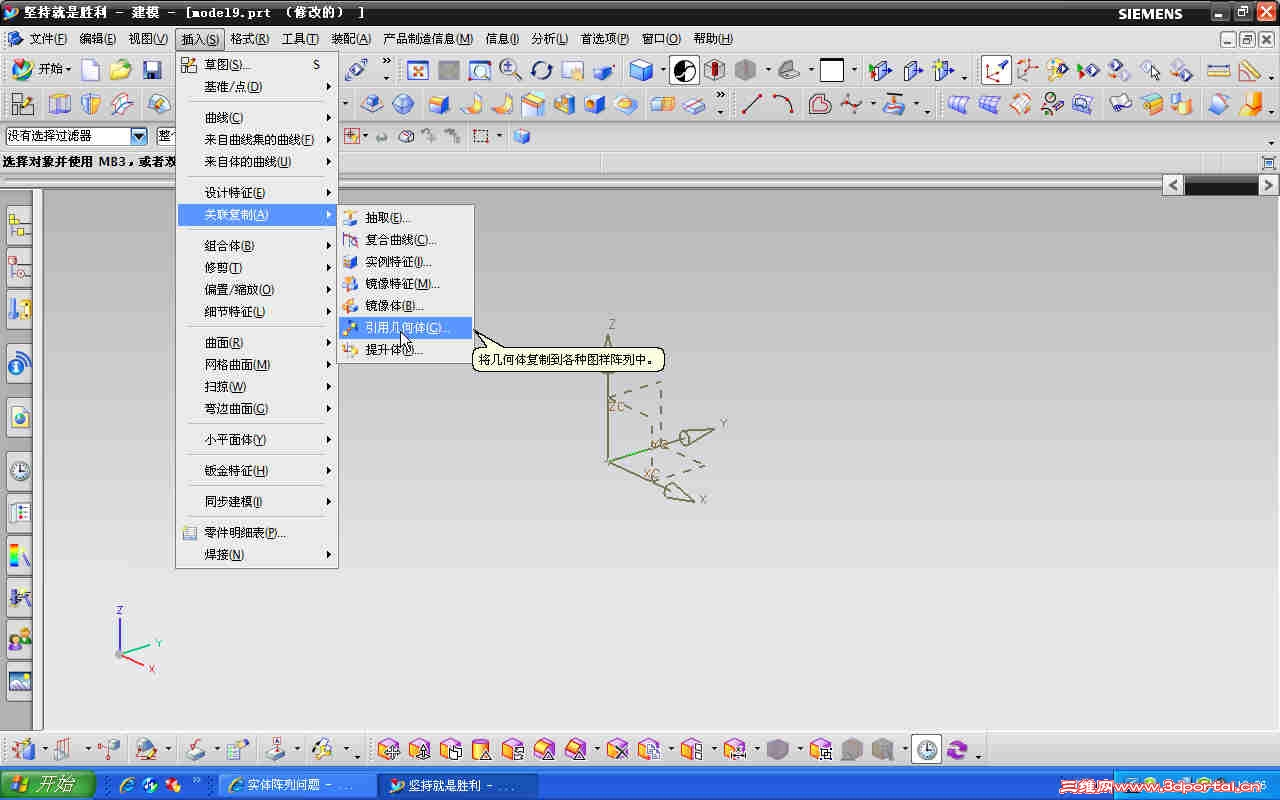Image resolution: width=1280 pixels, height=800 pixels.
Task: Open the 分析(L) menu
Action: tap(549, 39)
